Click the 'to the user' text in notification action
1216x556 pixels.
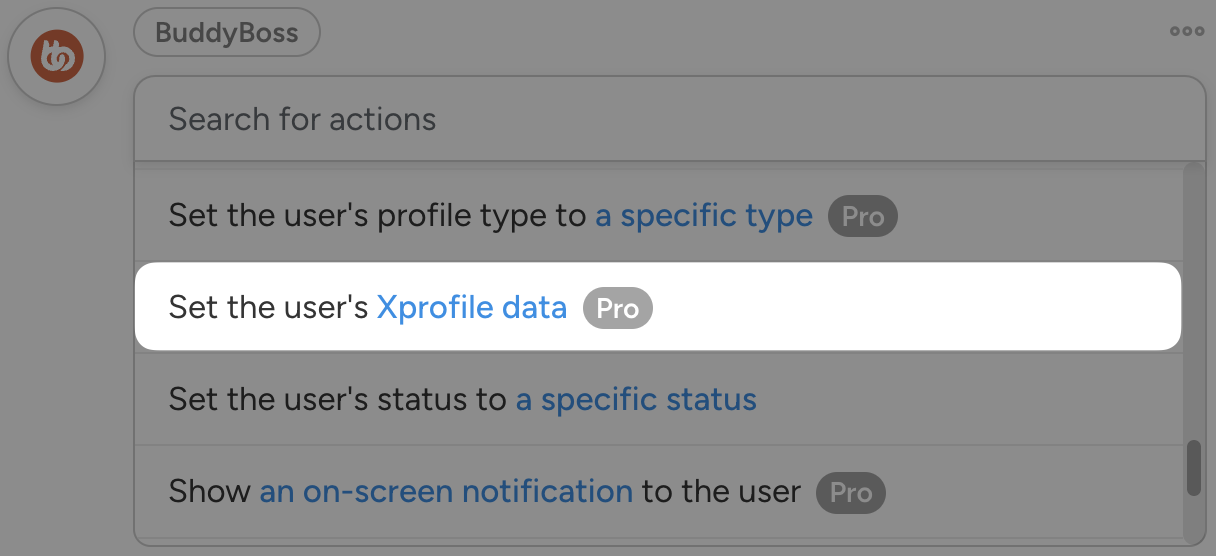pyautogui.click(x=721, y=492)
